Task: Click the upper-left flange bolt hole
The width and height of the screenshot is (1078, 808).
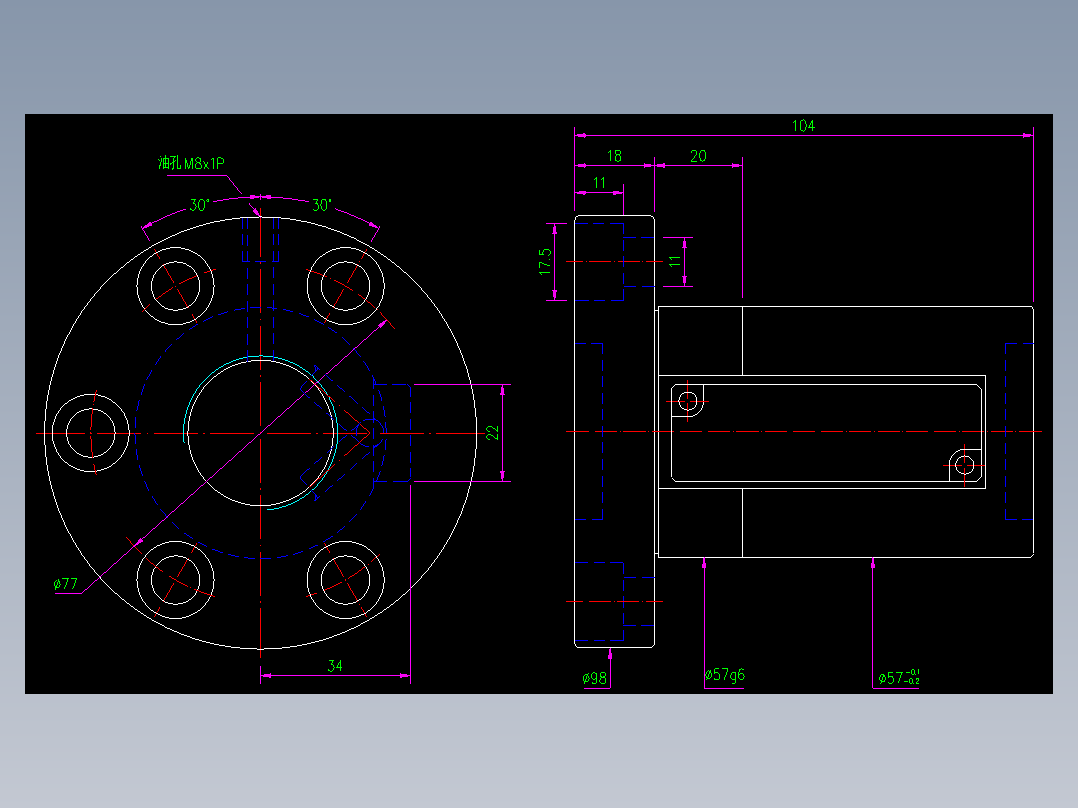Action: click(x=175, y=285)
